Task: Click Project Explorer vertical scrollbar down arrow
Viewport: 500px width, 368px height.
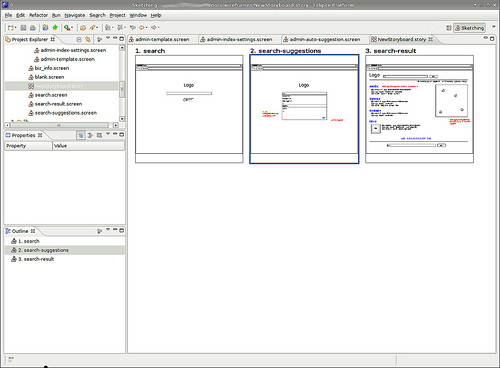Action: (x=122, y=119)
